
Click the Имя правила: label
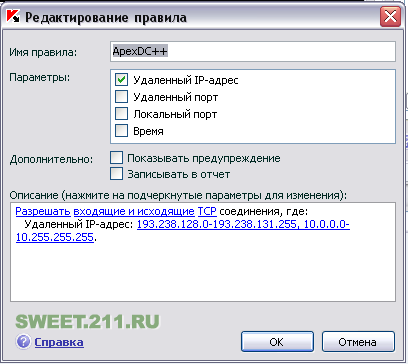(43, 52)
